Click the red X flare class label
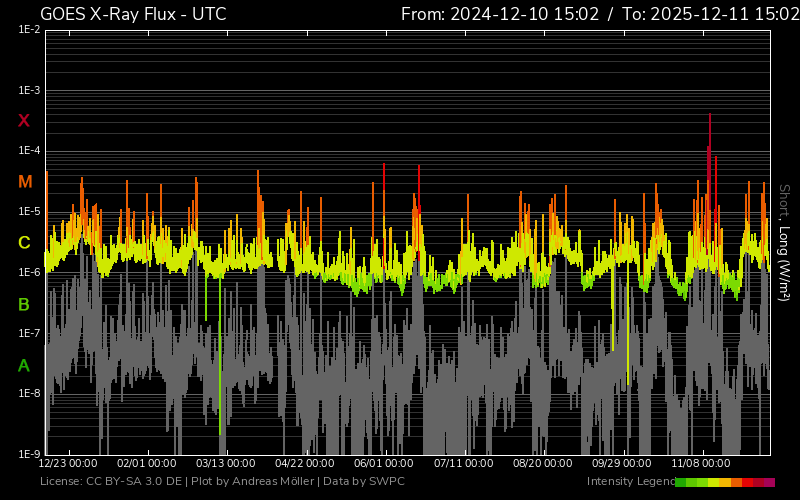The height and width of the screenshot is (500, 800). coord(24,121)
